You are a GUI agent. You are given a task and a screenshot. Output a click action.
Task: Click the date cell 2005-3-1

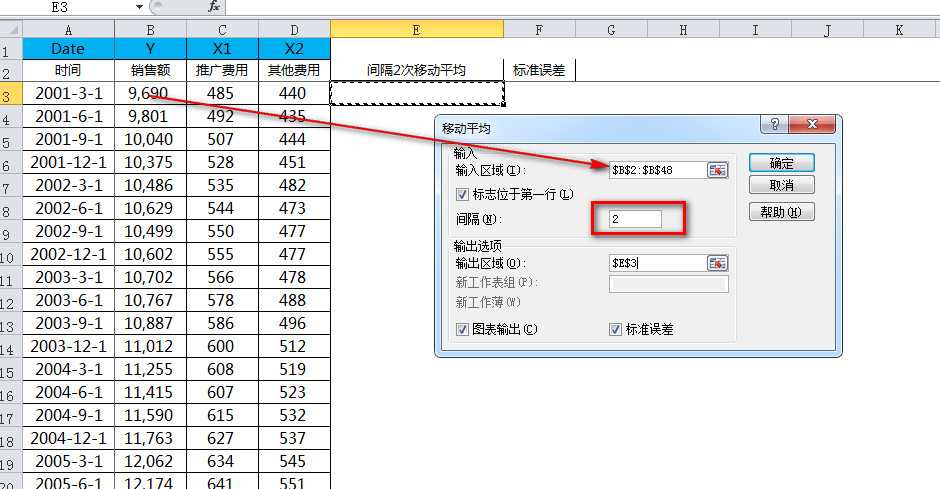pos(68,461)
